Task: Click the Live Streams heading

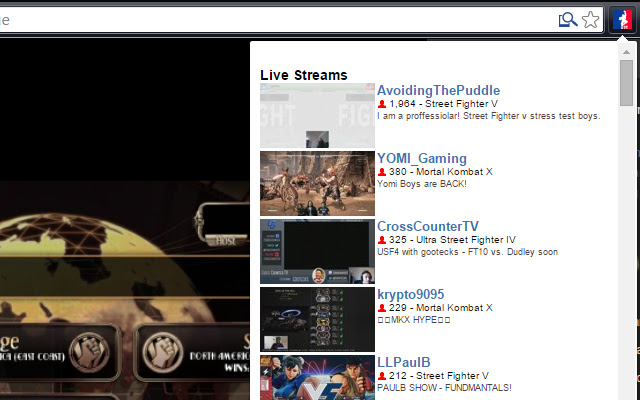Action: click(x=304, y=75)
